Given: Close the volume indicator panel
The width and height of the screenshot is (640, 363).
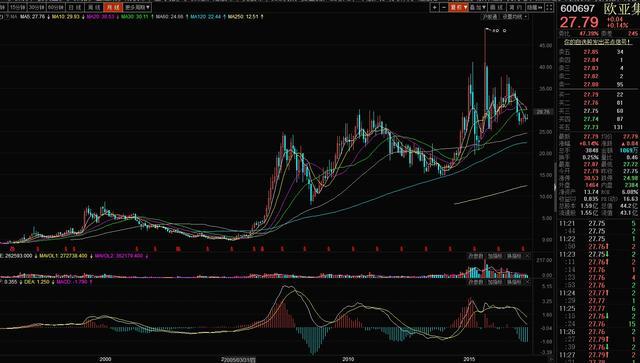Looking at the screenshot, I should coord(527,256).
